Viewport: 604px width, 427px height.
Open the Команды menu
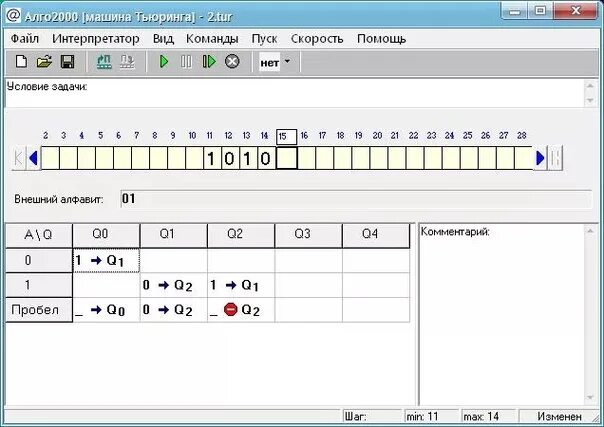[212, 39]
